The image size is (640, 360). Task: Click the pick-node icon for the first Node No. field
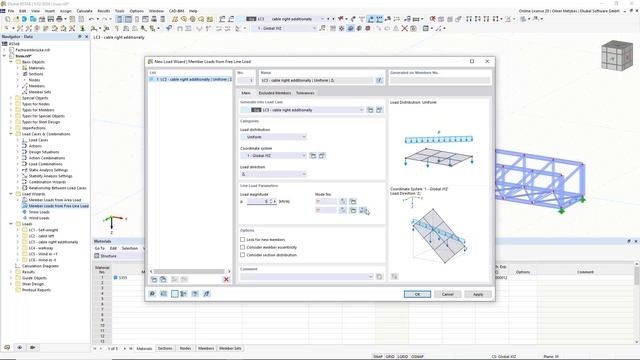[343, 201]
